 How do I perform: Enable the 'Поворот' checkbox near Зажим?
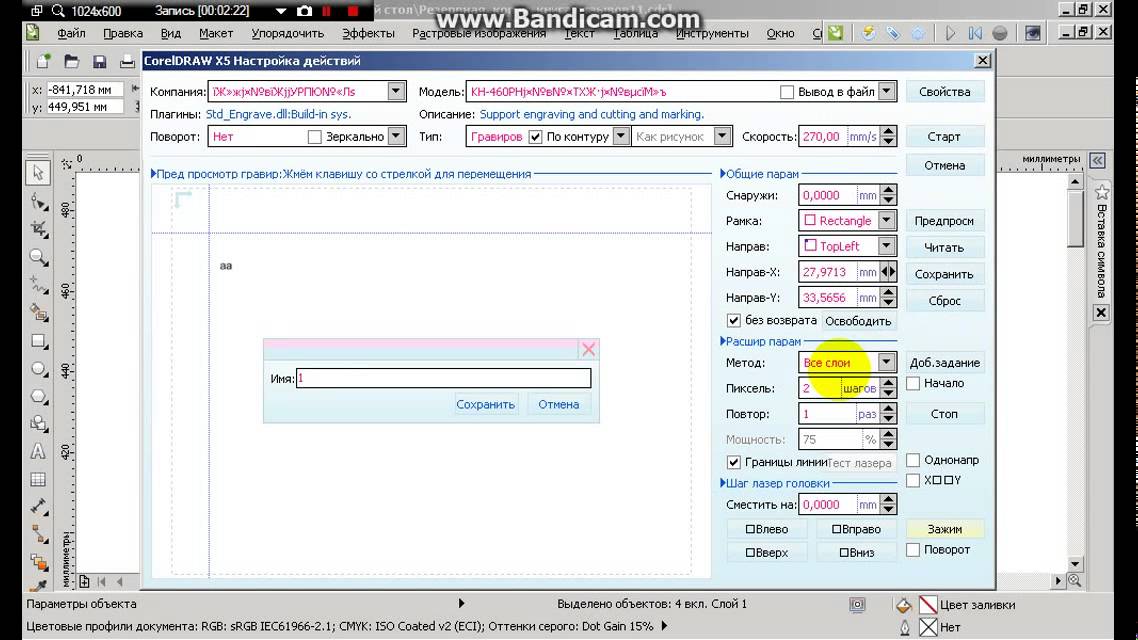coord(913,550)
